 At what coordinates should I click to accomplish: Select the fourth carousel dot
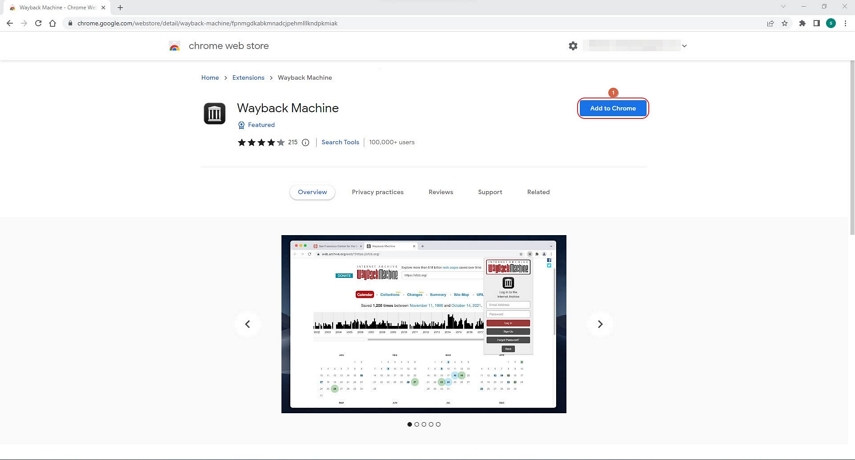[x=431, y=425]
